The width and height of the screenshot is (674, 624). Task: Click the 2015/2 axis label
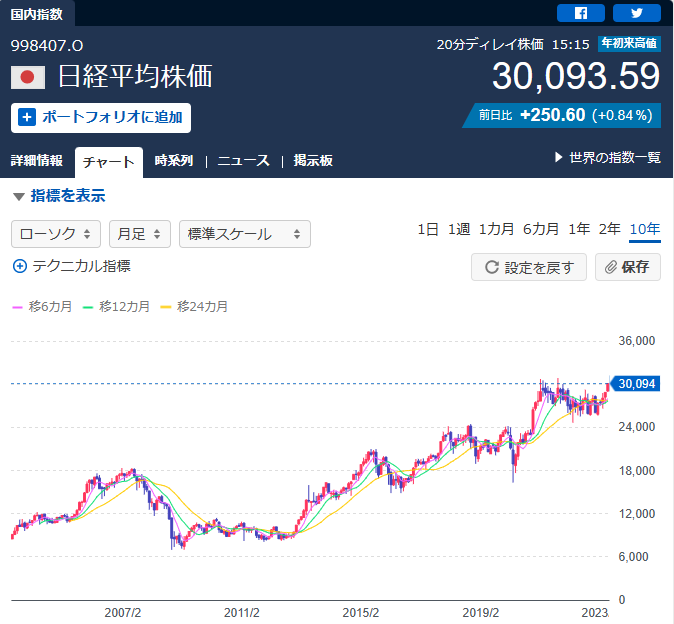(x=361, y=613)
